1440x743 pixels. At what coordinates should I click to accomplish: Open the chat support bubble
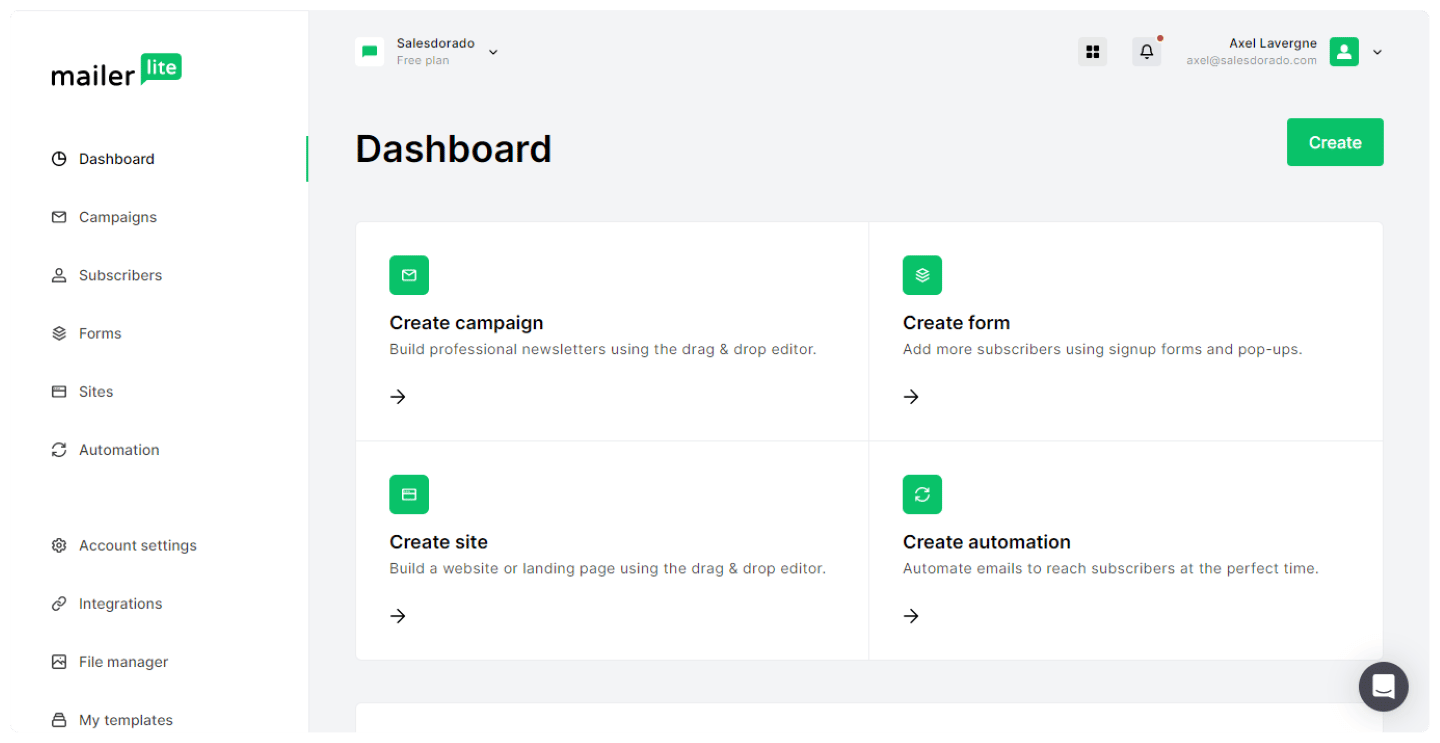pos(1384,687)
